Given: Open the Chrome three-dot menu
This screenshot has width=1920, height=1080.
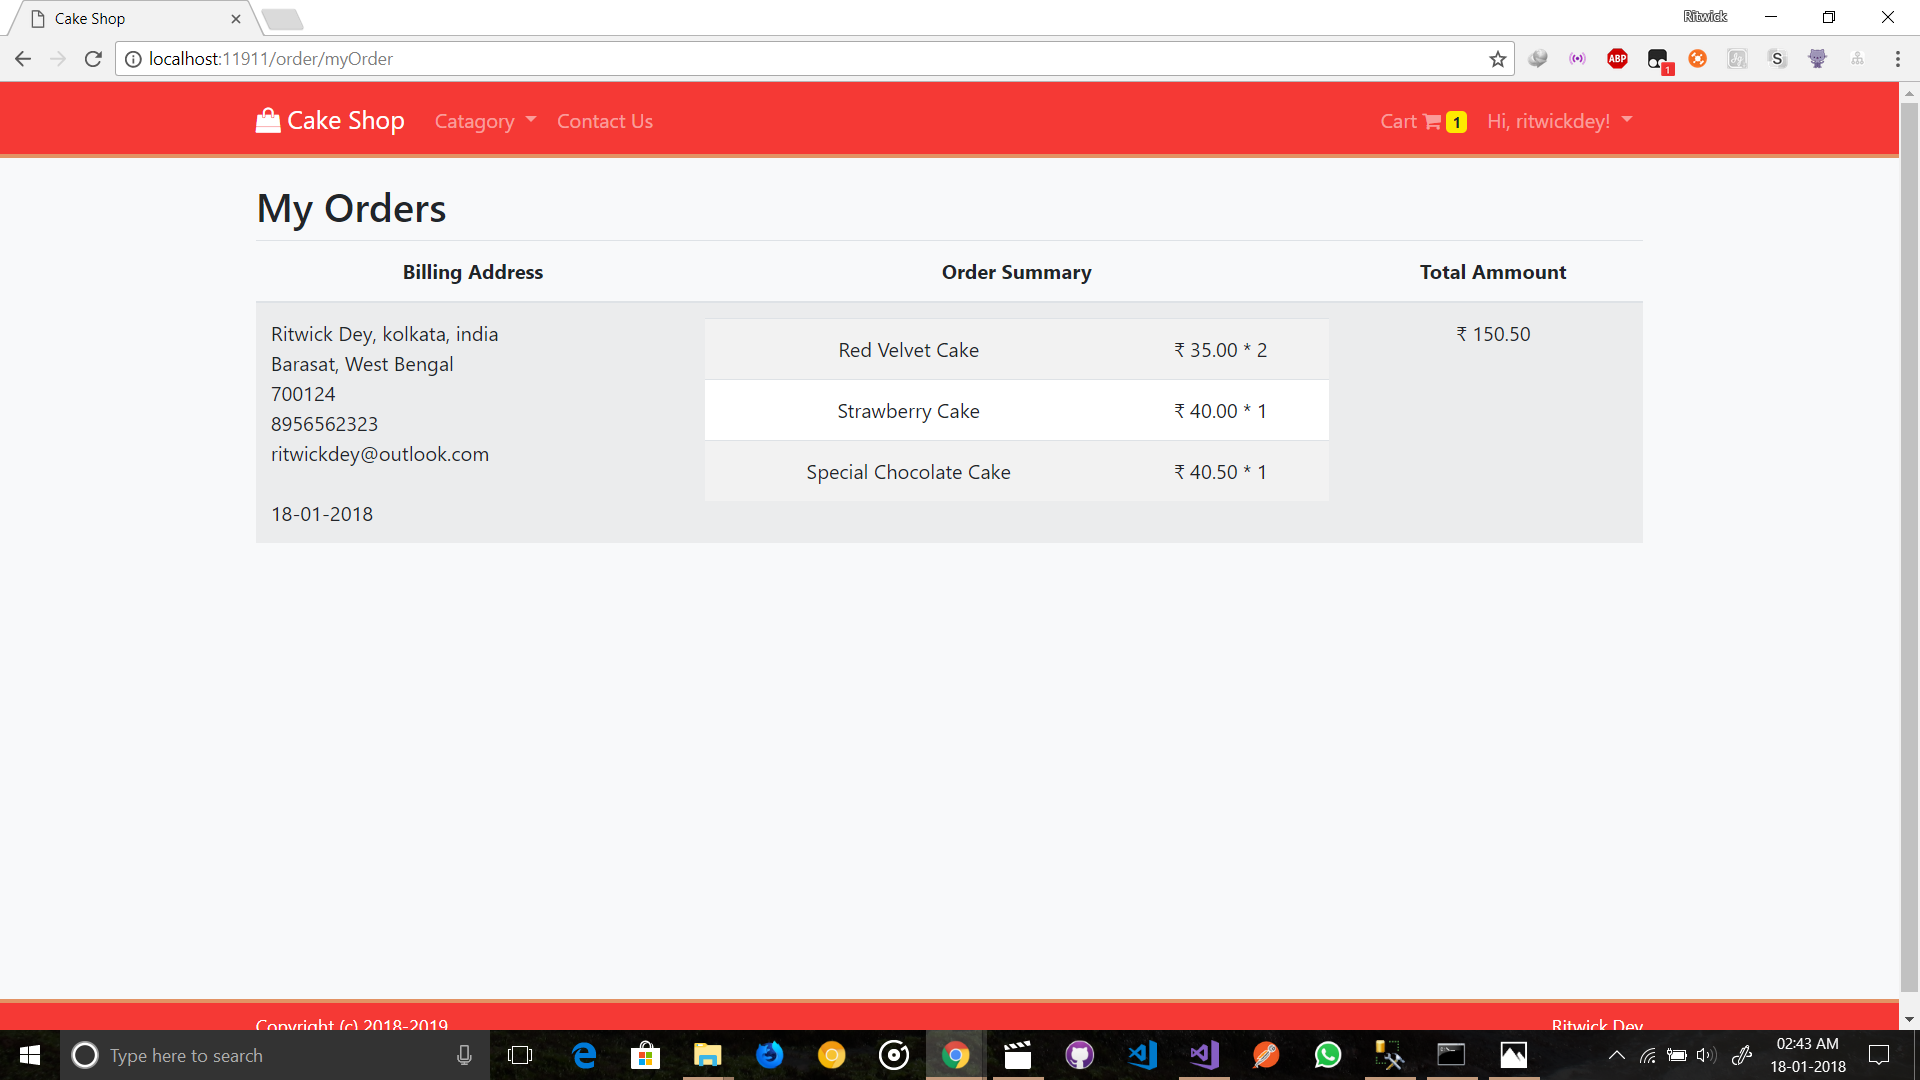Looking at the screenshot, I should (x=1897, y=59).
